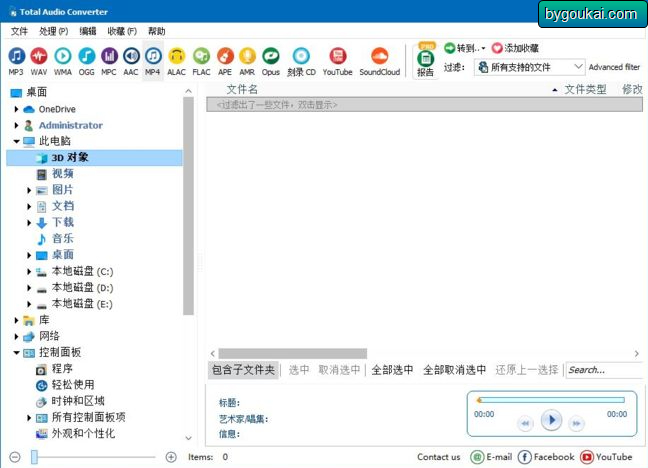Select FLAC format icon

(x=201, y=61)
